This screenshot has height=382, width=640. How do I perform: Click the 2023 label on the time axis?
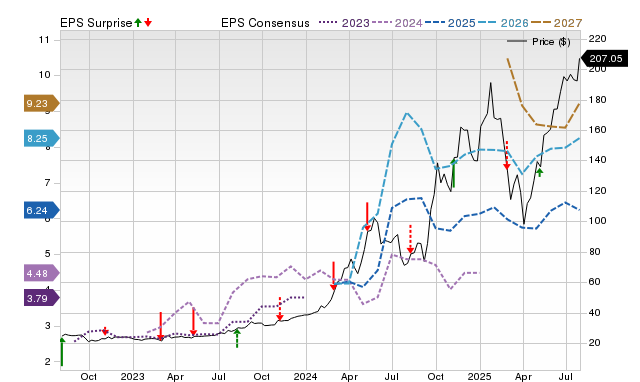pos(132,376)
